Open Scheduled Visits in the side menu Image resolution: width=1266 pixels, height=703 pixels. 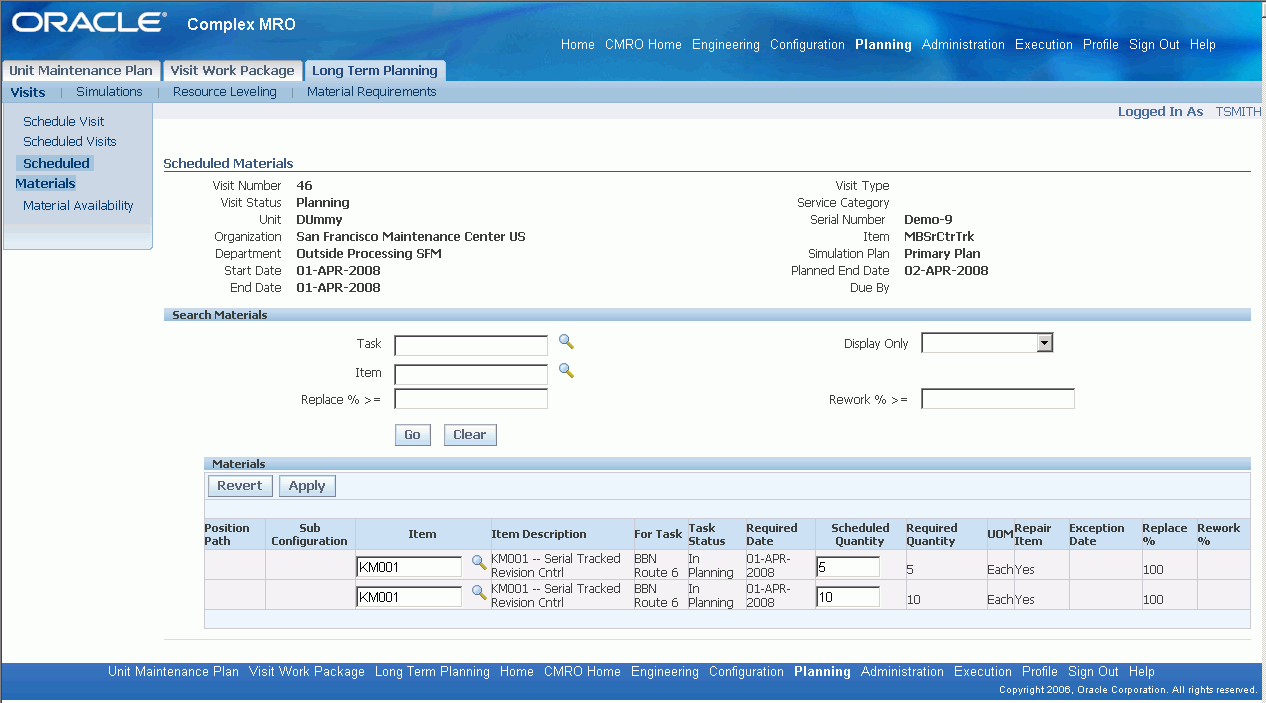[x=70, y=142]
